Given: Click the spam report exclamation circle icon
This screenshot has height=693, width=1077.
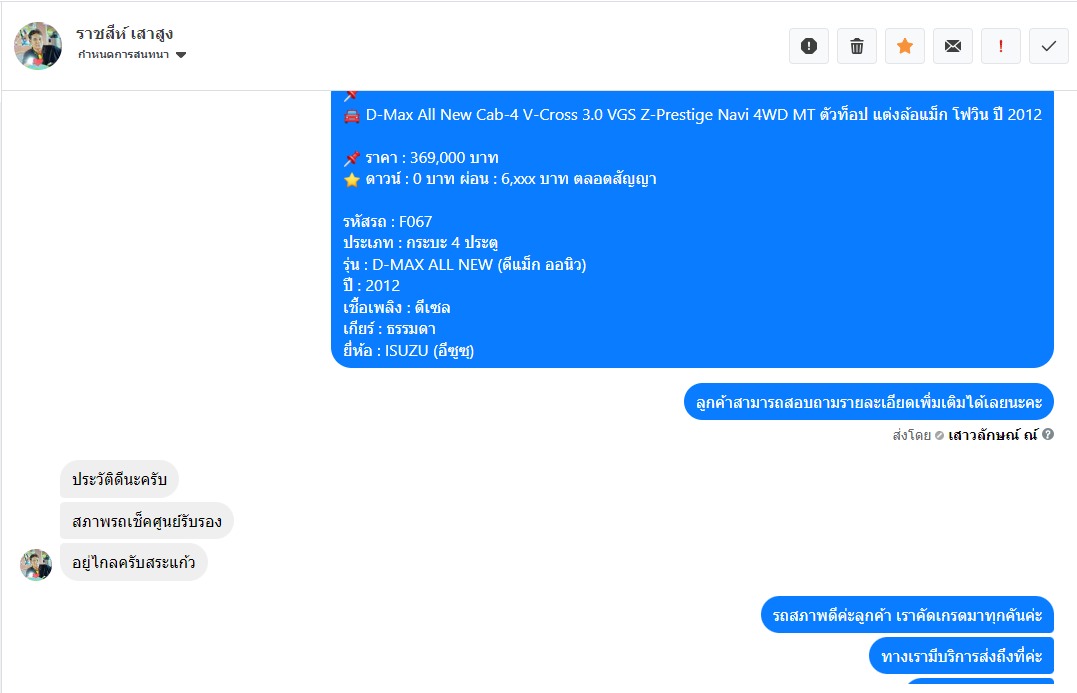Looking at the screenshot, I should (x=808, y=46).
